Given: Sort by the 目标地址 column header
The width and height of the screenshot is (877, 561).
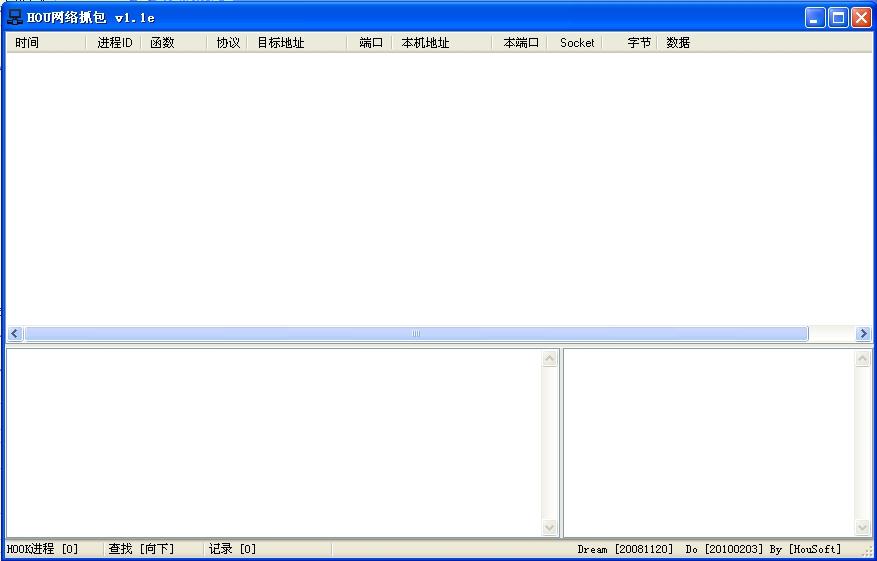Looking at the screenshot, I should (297, 43).
